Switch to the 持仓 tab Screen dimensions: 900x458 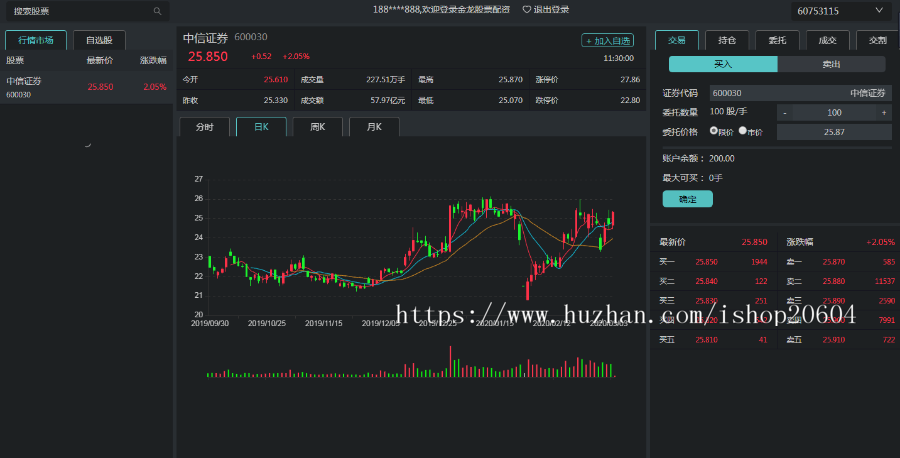(727, 40)
